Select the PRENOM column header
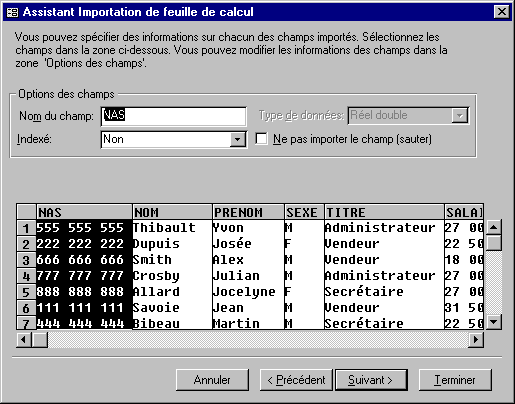 tap(248, 212)
